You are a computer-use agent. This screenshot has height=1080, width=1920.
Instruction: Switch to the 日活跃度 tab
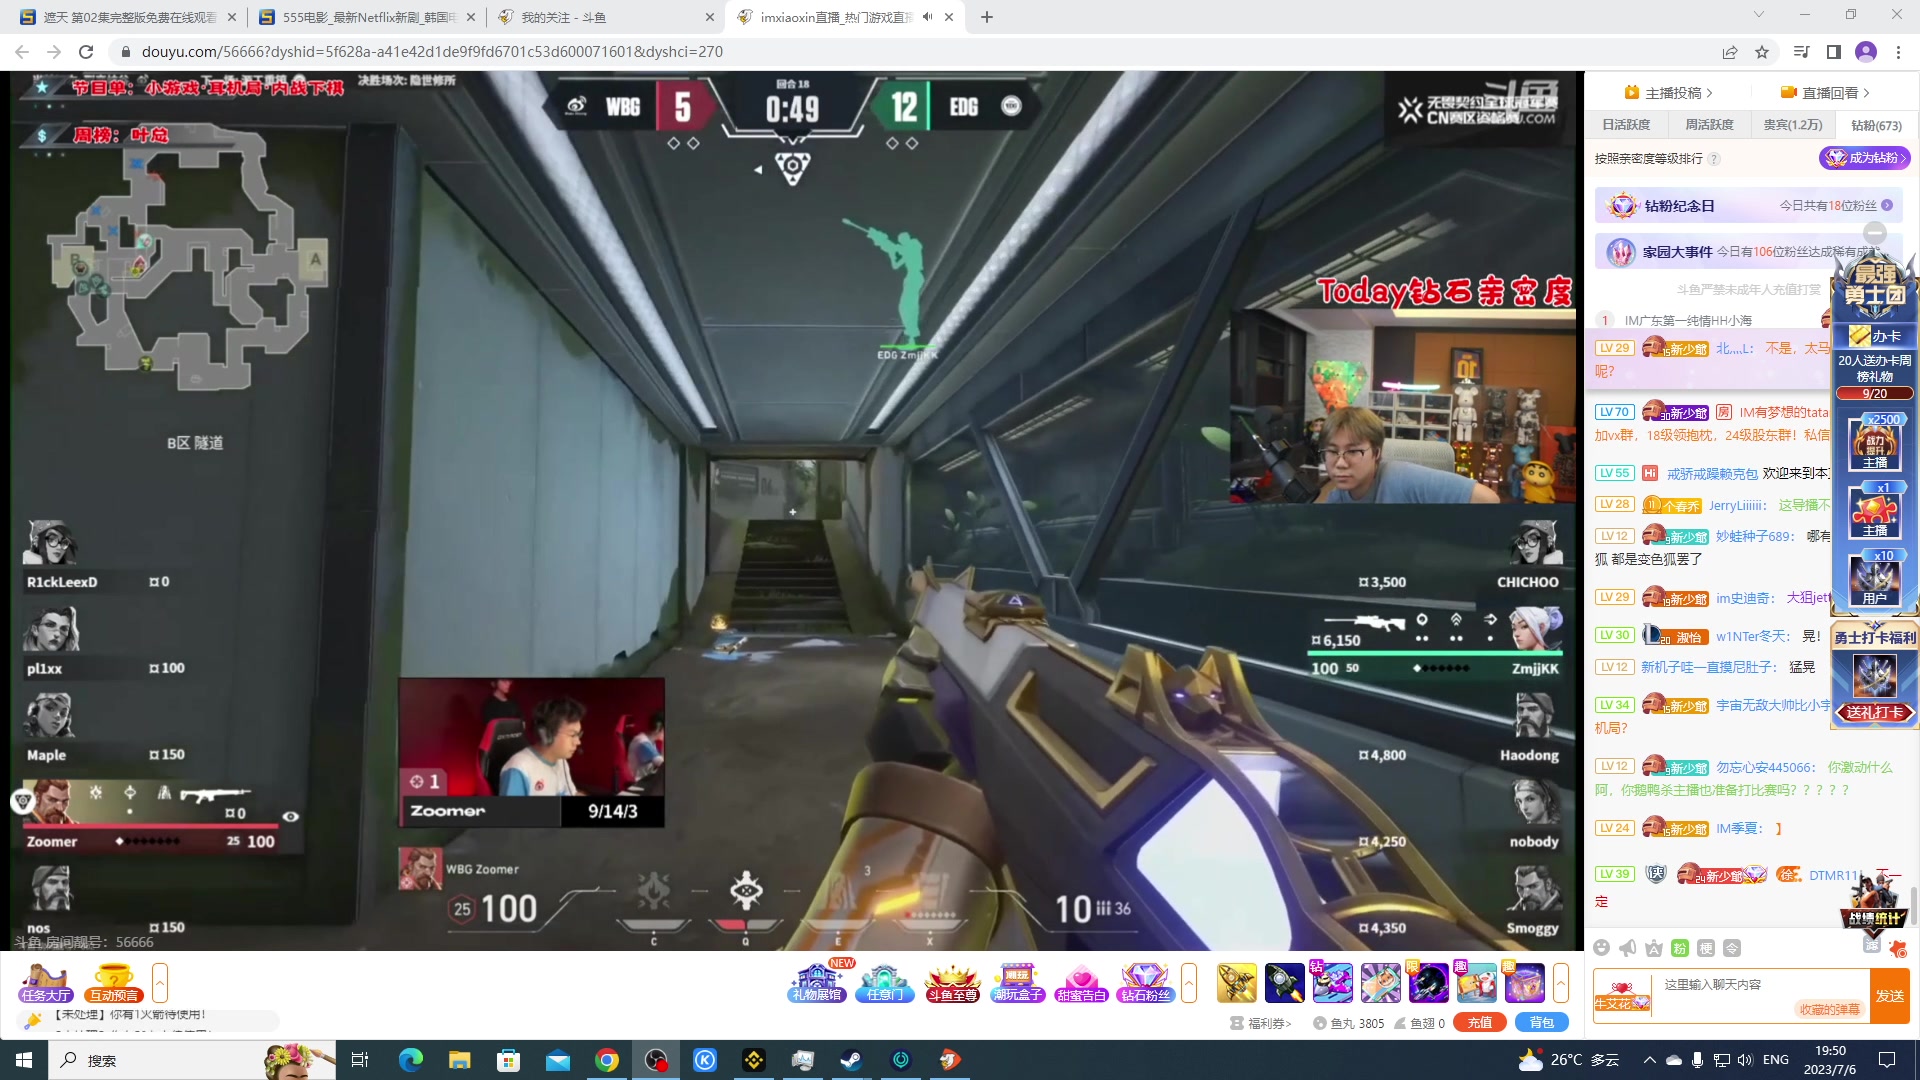(x=1626, y=125)
